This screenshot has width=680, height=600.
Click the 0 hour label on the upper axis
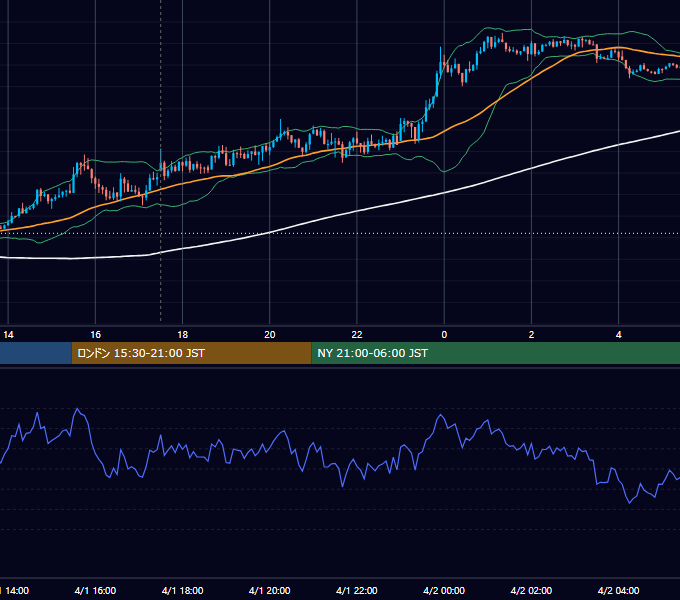click(444, 335)
